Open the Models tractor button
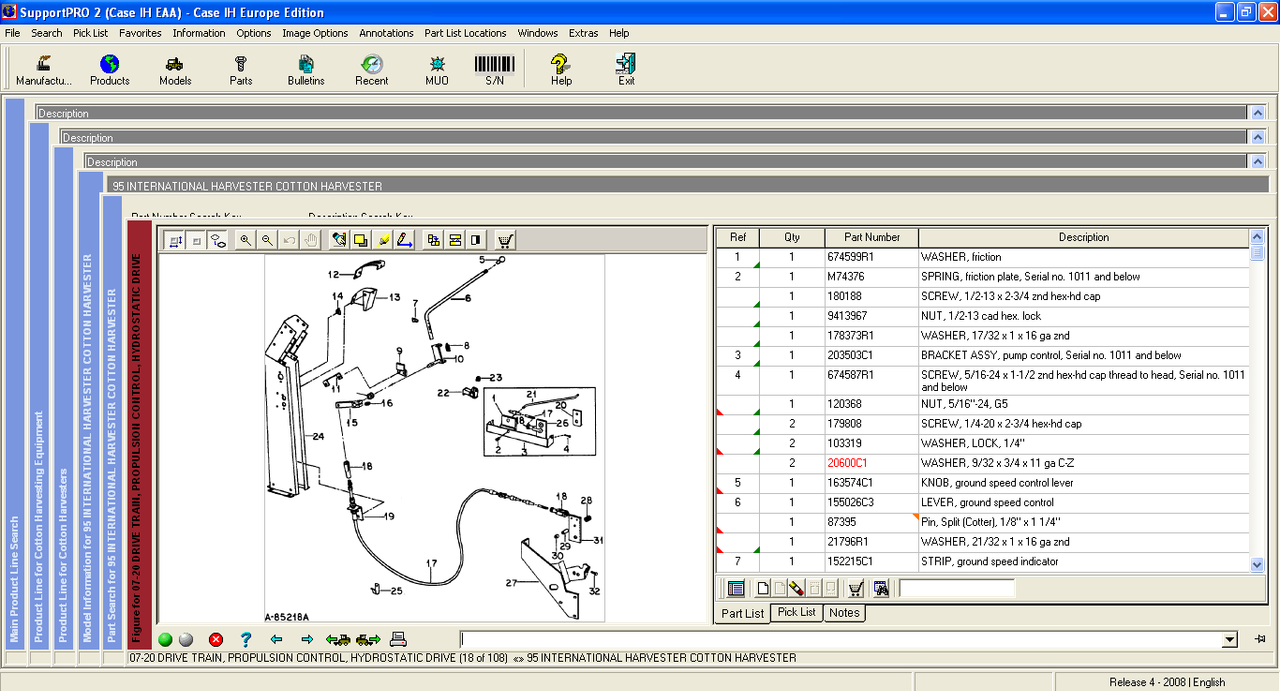This screenshot has height=691, width=1280. [x=175, y=70]
